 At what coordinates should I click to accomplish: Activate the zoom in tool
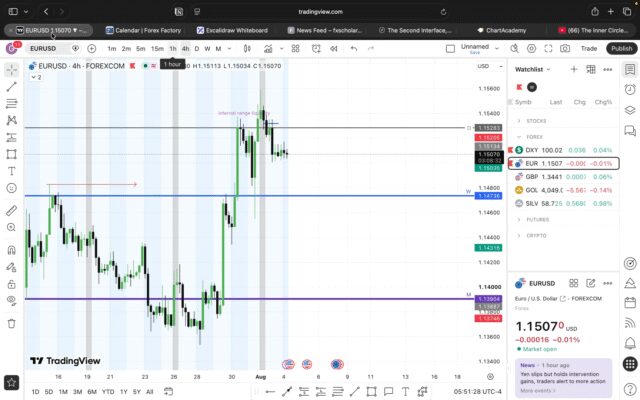tap(11, 227)
